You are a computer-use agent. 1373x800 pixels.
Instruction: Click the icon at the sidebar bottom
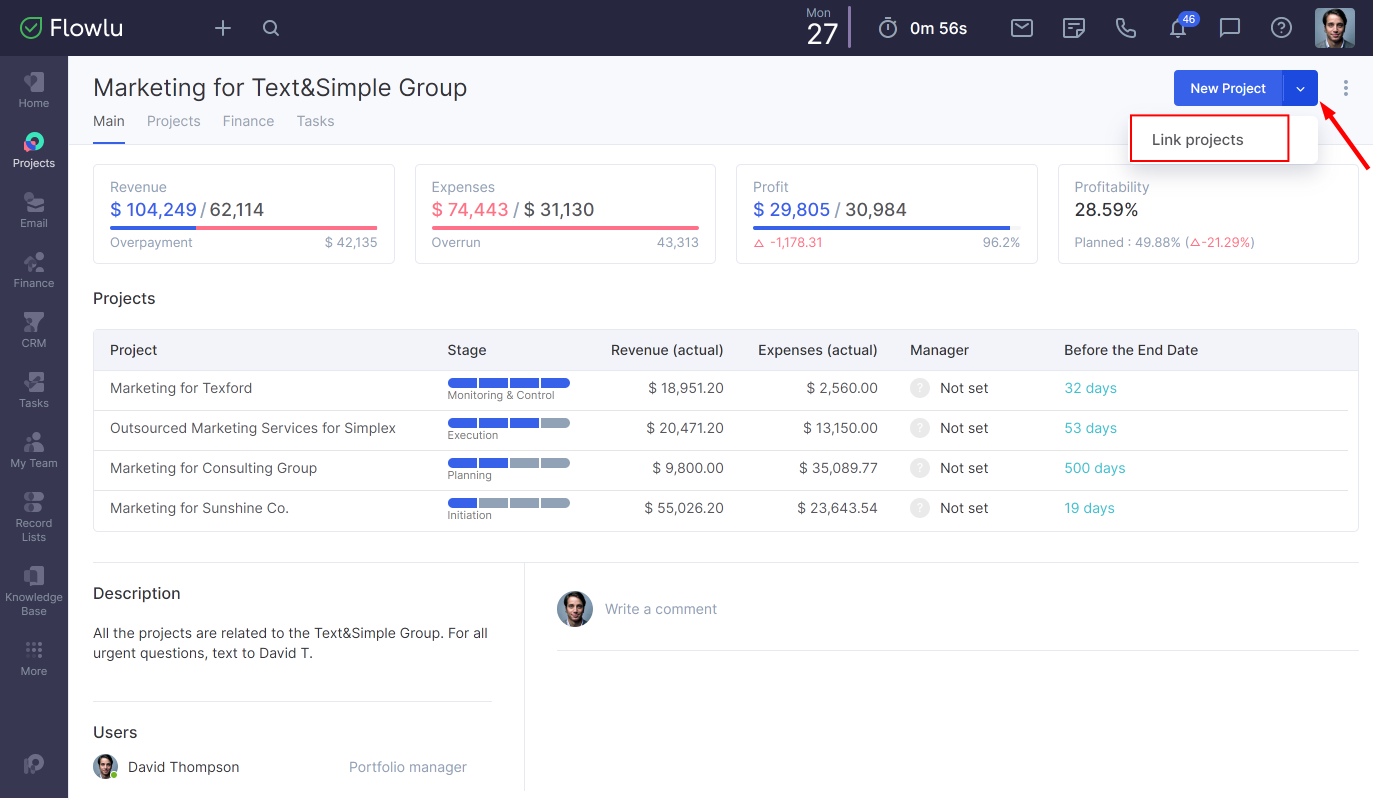[x=34, y=764]
